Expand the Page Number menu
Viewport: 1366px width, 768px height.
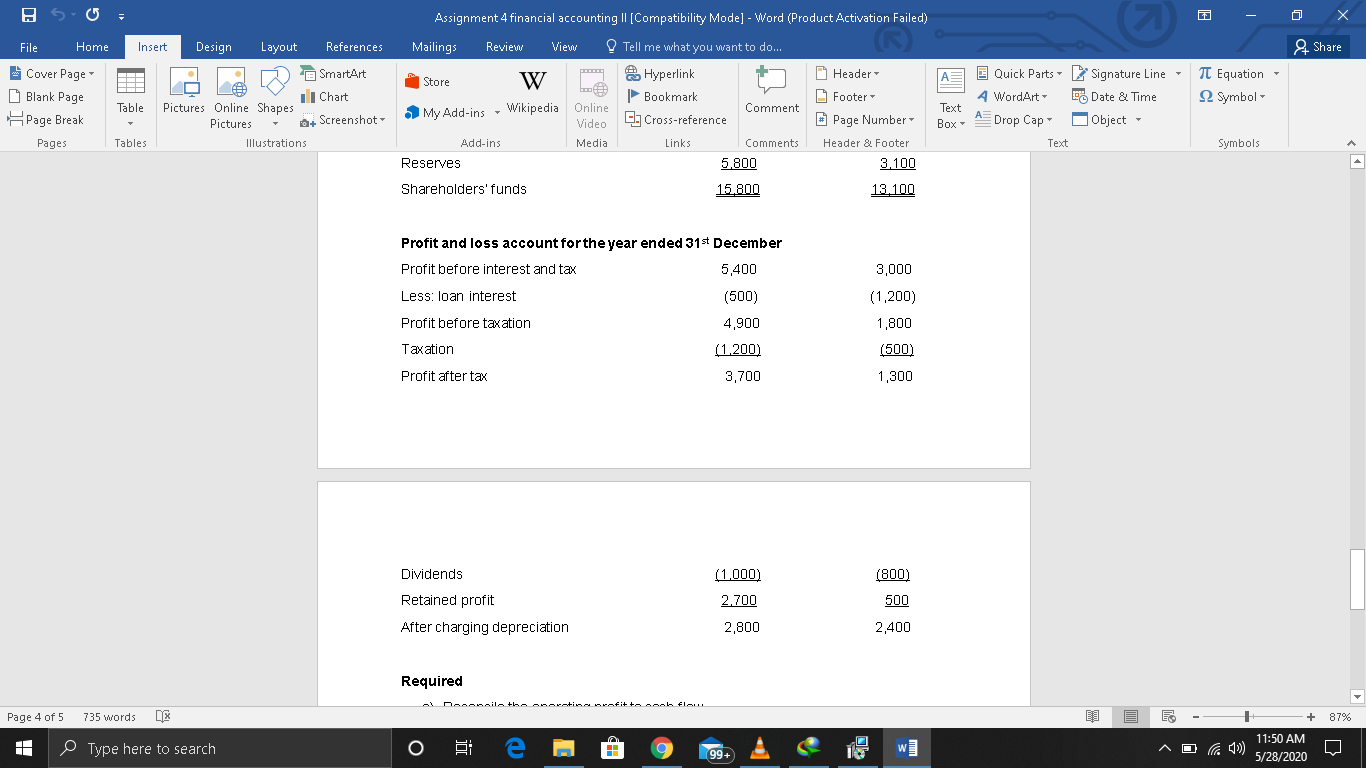coord(864,119)
